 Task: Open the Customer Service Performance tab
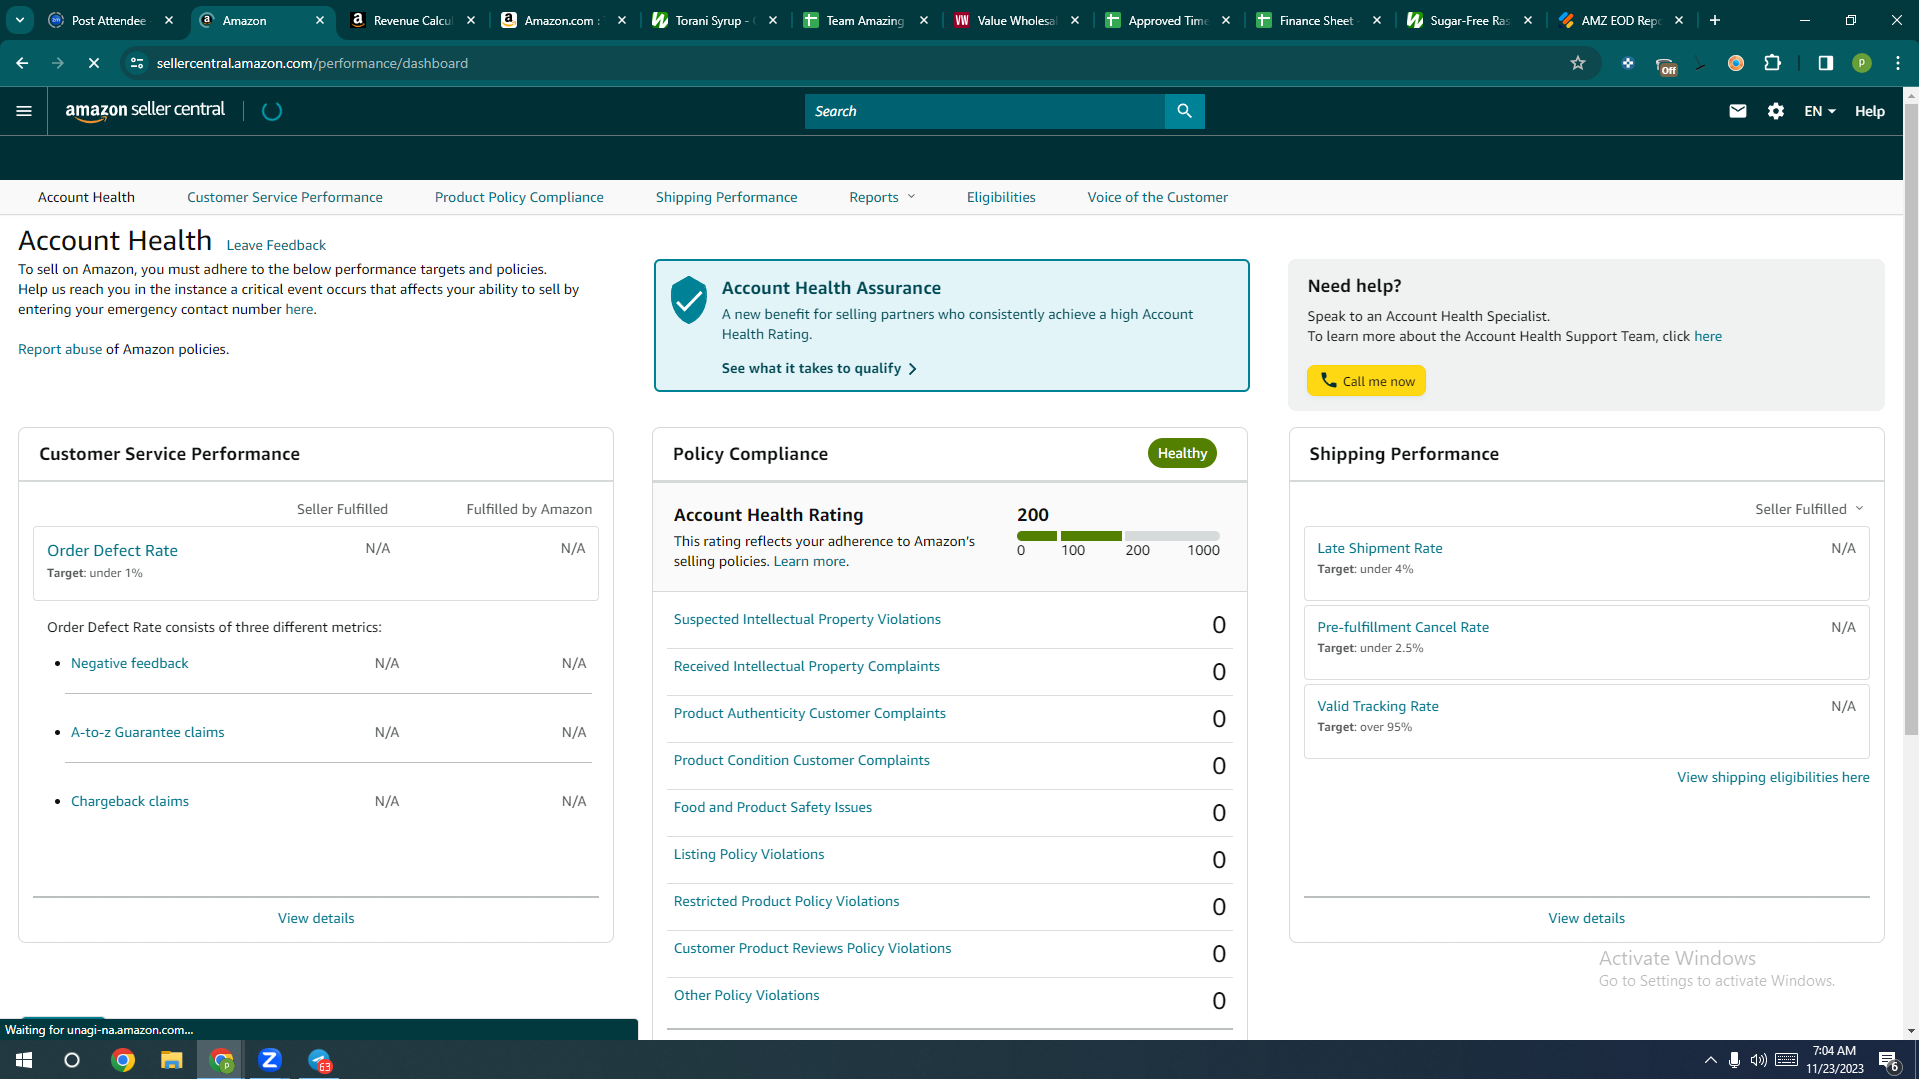pyautogui.click(x=285, y=197)
